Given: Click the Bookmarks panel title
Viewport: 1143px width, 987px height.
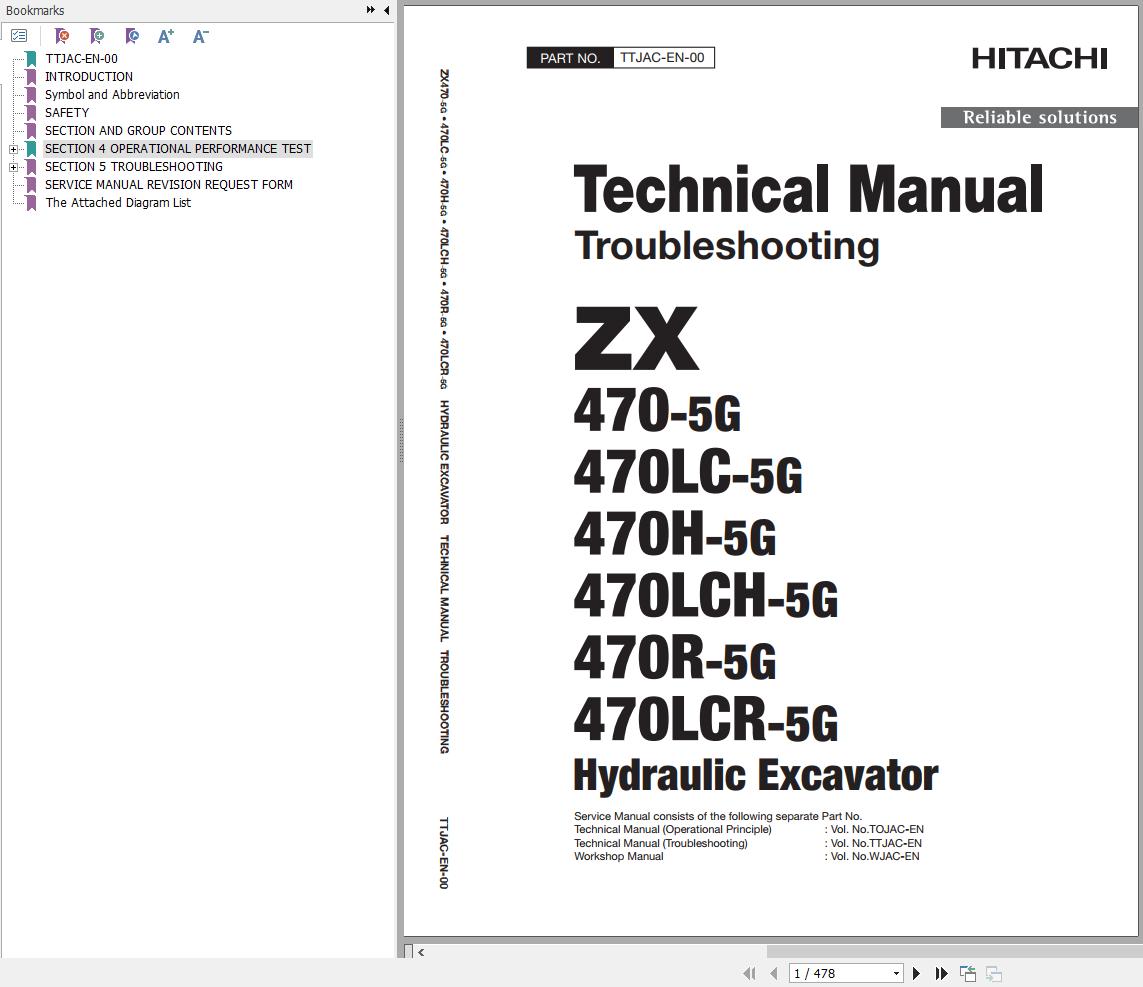Looking at the screenshot, I should (35, 10).
